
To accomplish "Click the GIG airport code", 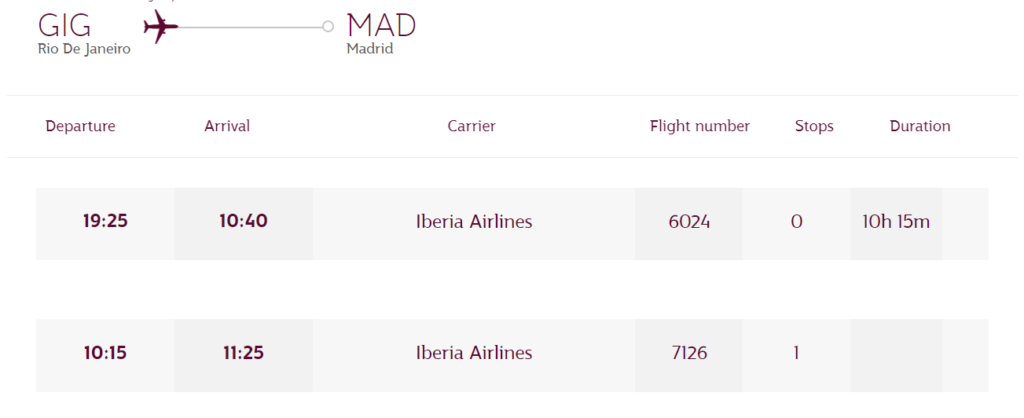I will coord(65,25).
